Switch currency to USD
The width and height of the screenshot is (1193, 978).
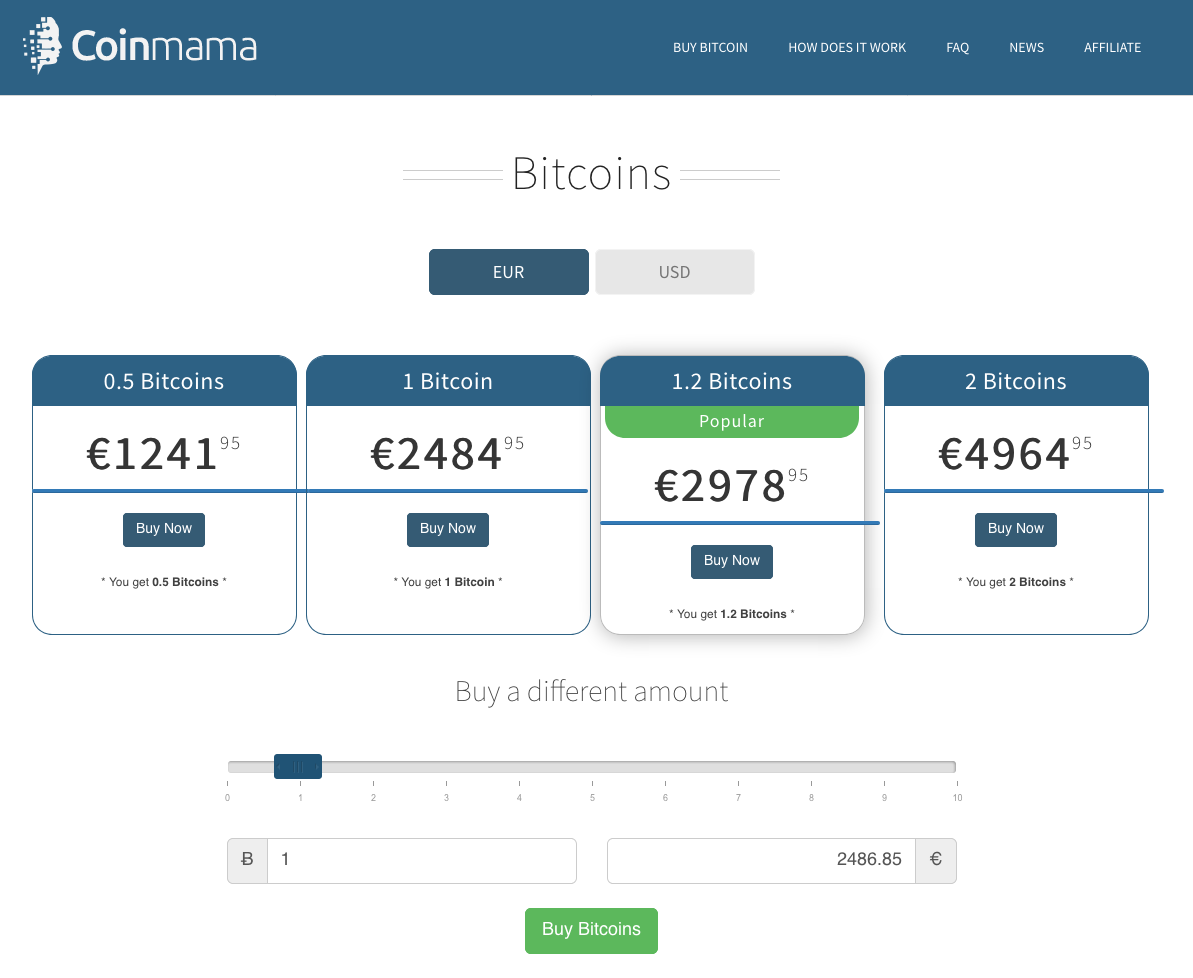675,272
